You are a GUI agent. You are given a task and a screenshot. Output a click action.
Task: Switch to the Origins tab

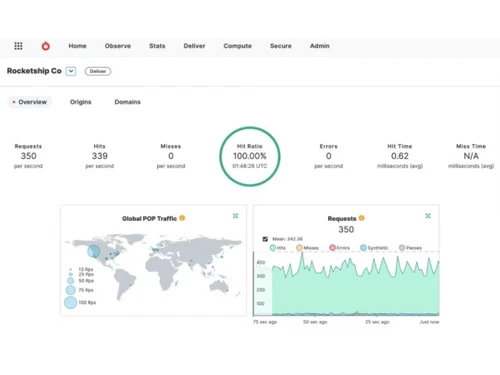pos(81,102)
